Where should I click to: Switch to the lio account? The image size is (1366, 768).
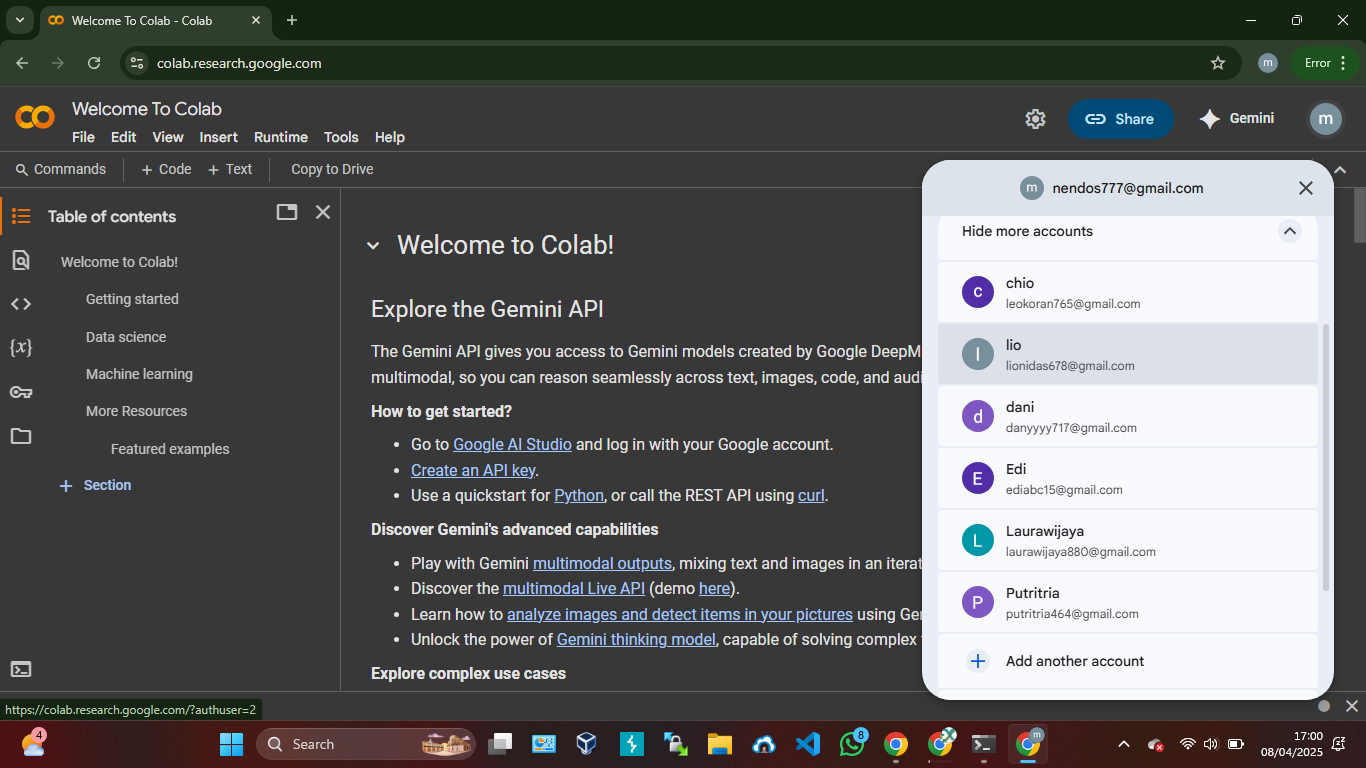click(1128, 354)
